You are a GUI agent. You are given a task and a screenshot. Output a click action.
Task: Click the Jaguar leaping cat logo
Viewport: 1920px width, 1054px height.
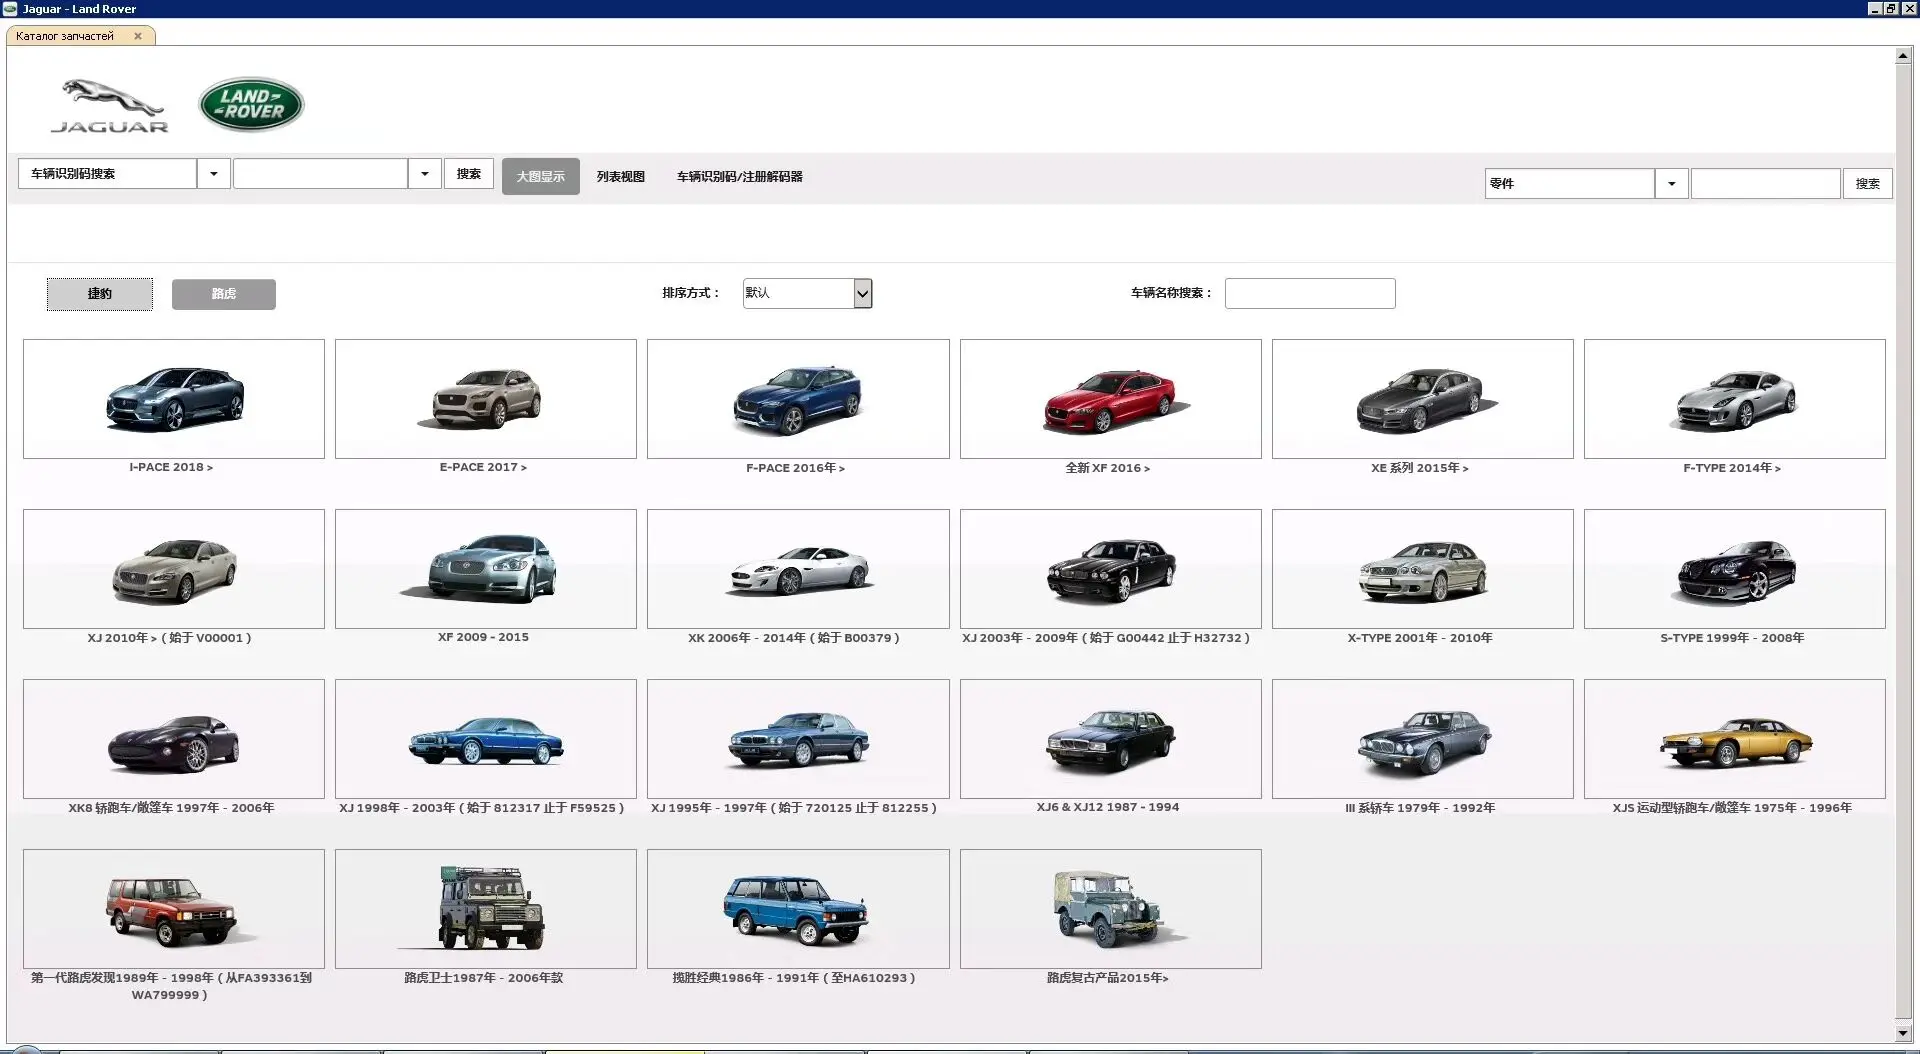110,106
